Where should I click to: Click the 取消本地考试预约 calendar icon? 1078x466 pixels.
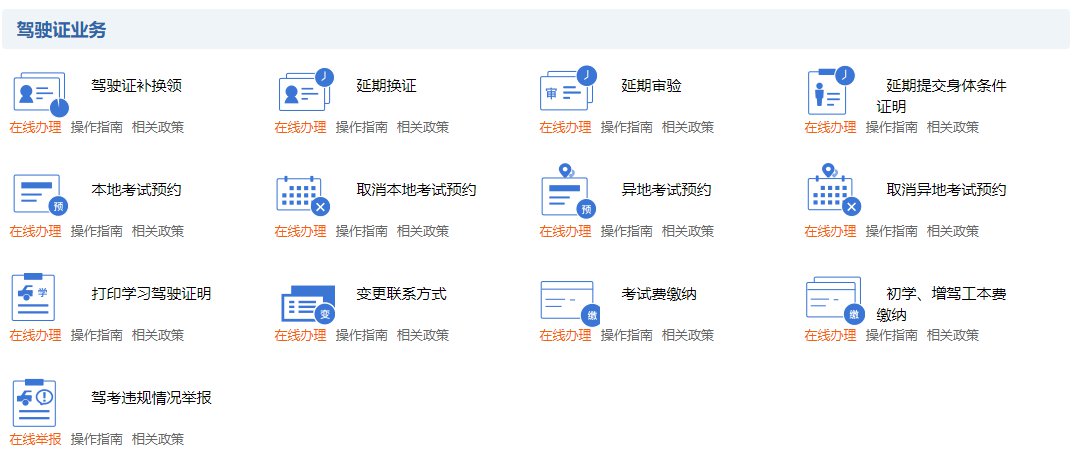[303, 194]
